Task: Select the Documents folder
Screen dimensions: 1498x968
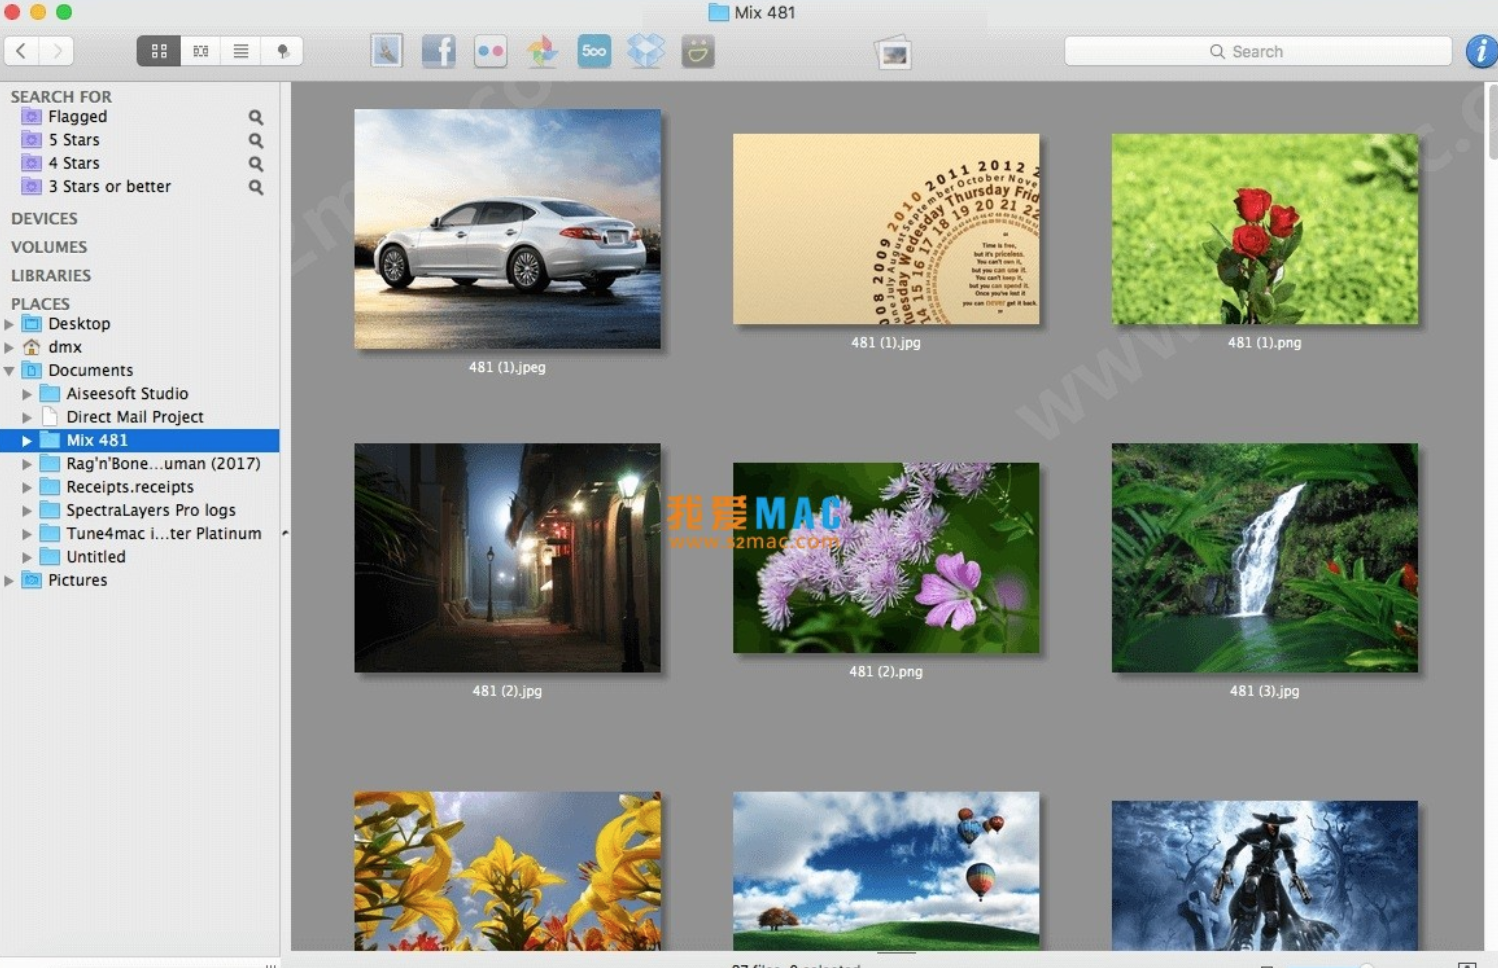Action: [x=90, y=370]
